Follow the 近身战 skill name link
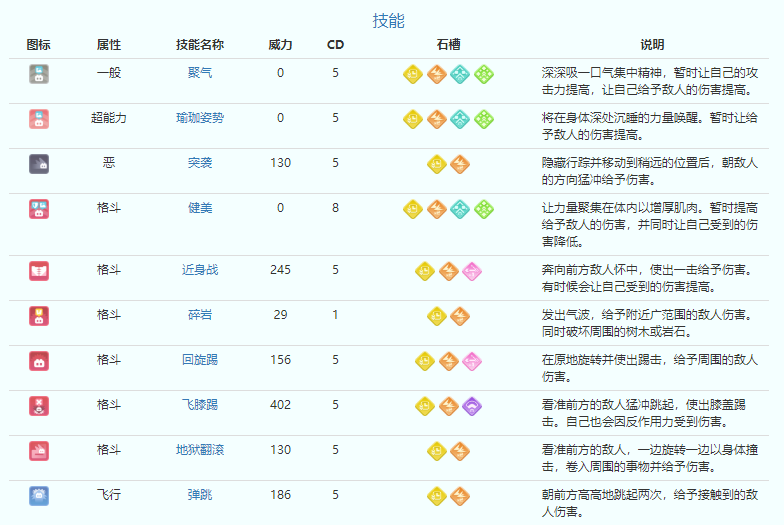Screen dimensions: 784x525 click(200, 270)
